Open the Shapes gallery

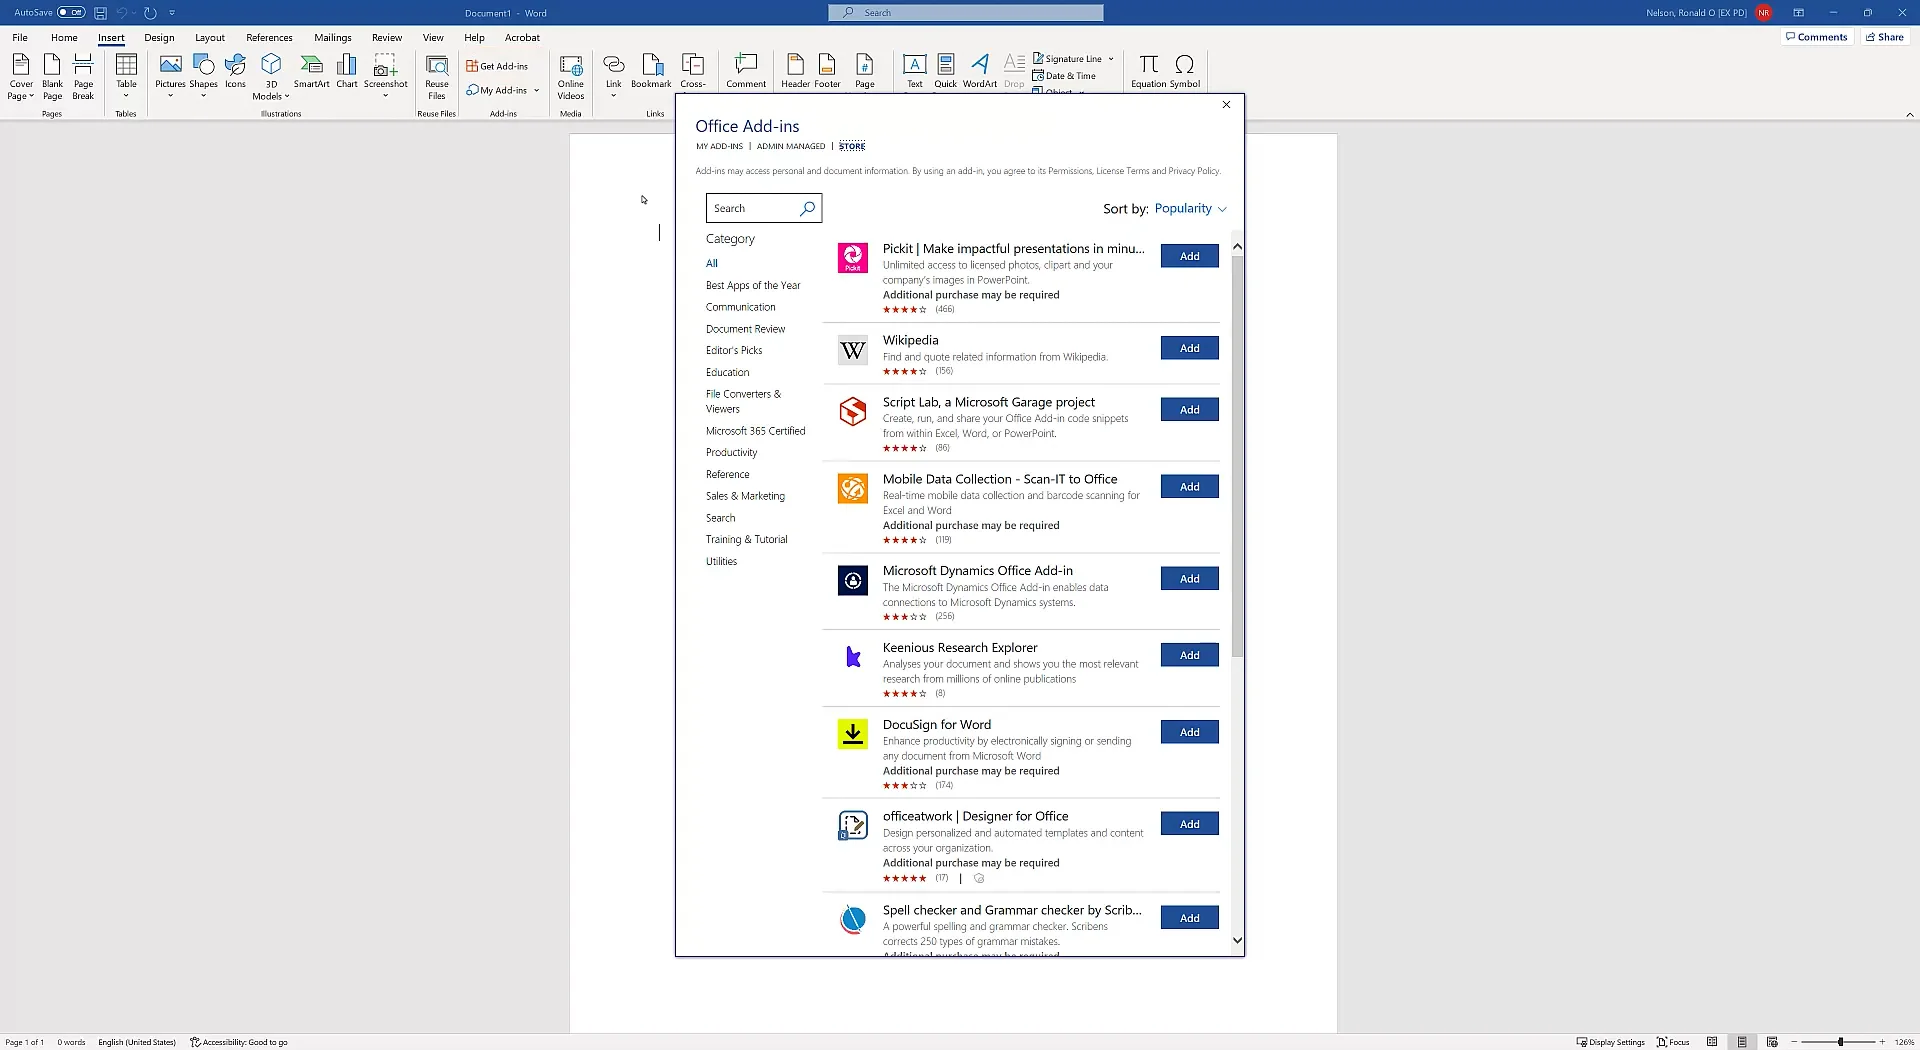point(203,76)
